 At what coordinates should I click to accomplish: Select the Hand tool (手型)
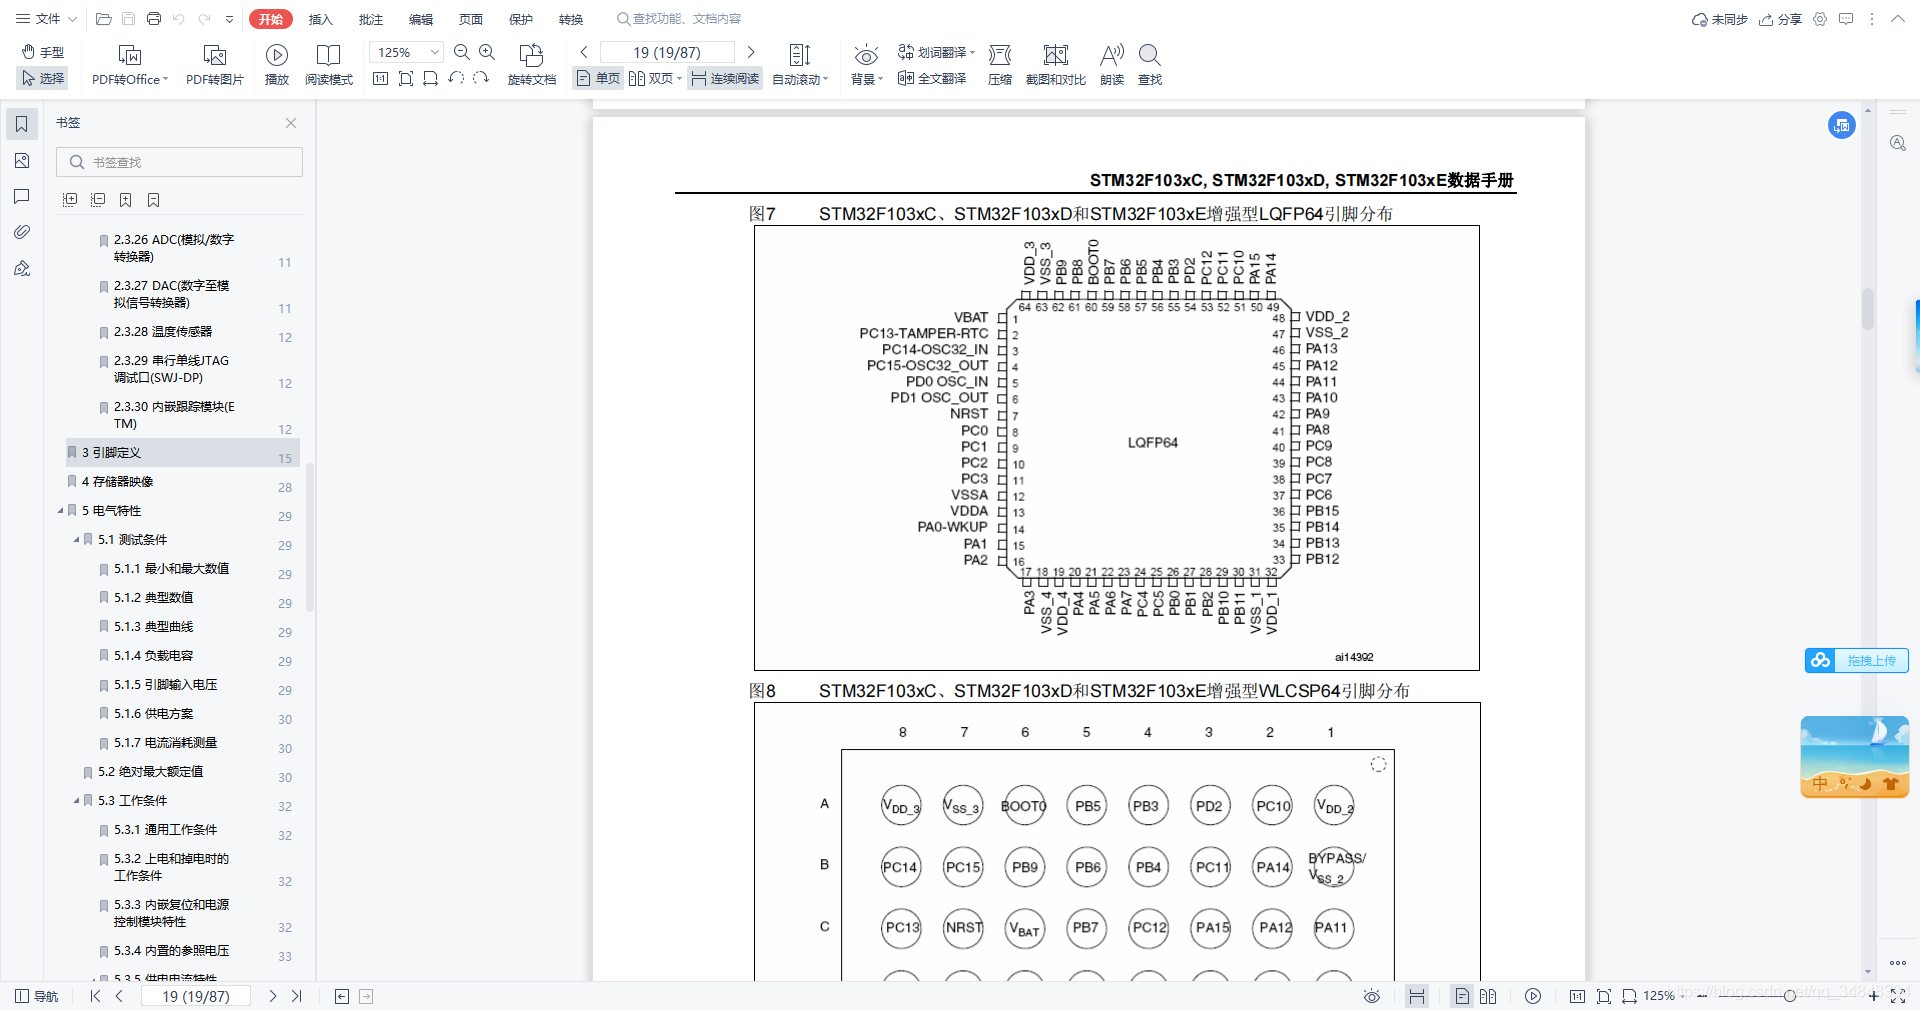(x=42, y=52)
